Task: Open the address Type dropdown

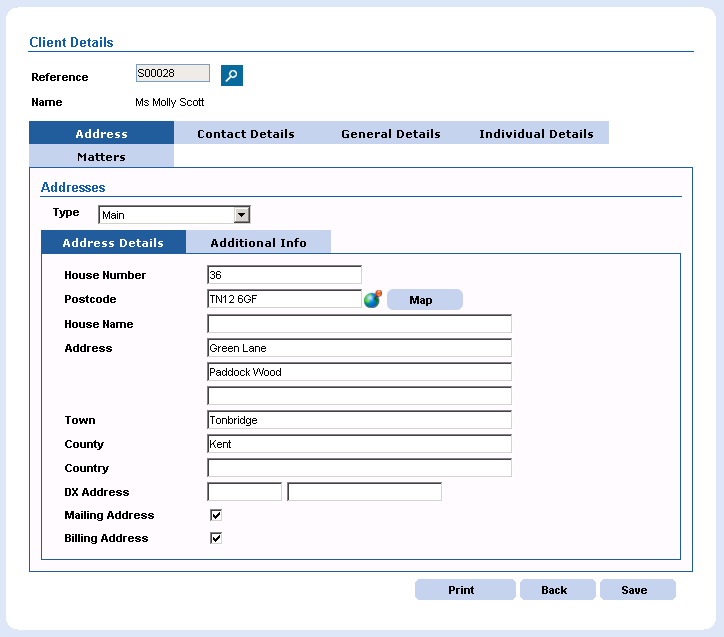Action: pos(174,215)
